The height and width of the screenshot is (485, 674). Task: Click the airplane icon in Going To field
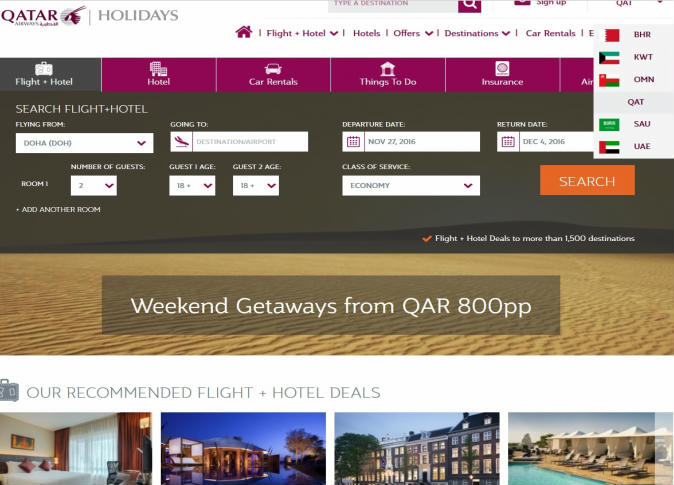coord(181,141)
